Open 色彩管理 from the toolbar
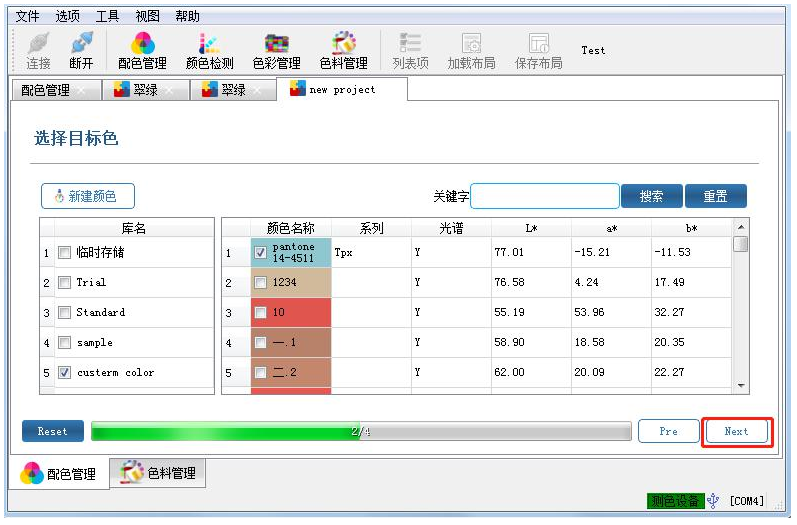 click(x=276, y=49)
